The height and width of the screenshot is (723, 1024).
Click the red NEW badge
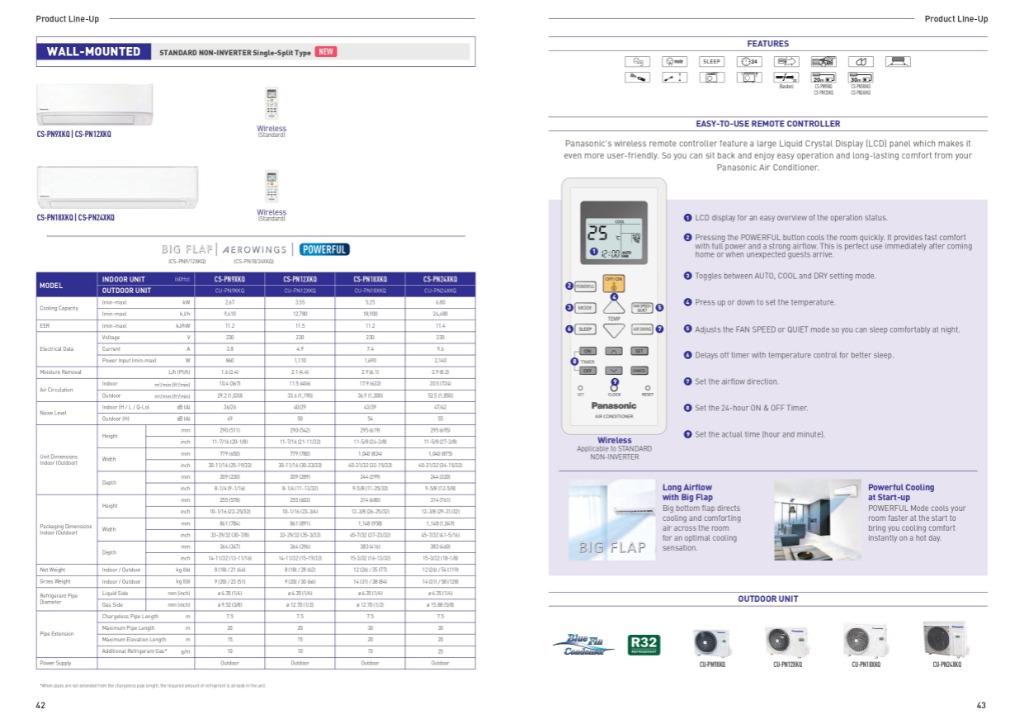point(326,51)
